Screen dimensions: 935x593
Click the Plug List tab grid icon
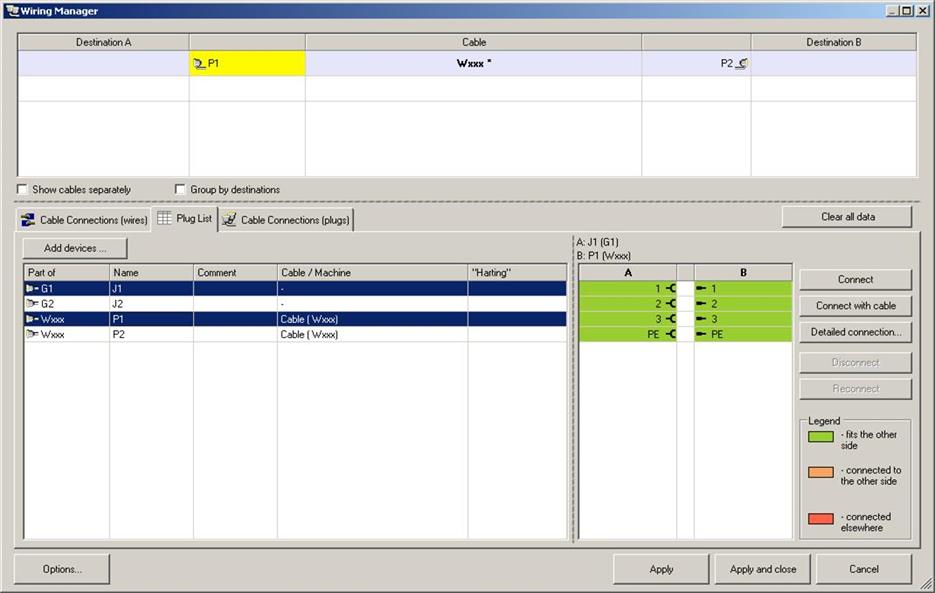pyautogui.click(x=164, y=218)
